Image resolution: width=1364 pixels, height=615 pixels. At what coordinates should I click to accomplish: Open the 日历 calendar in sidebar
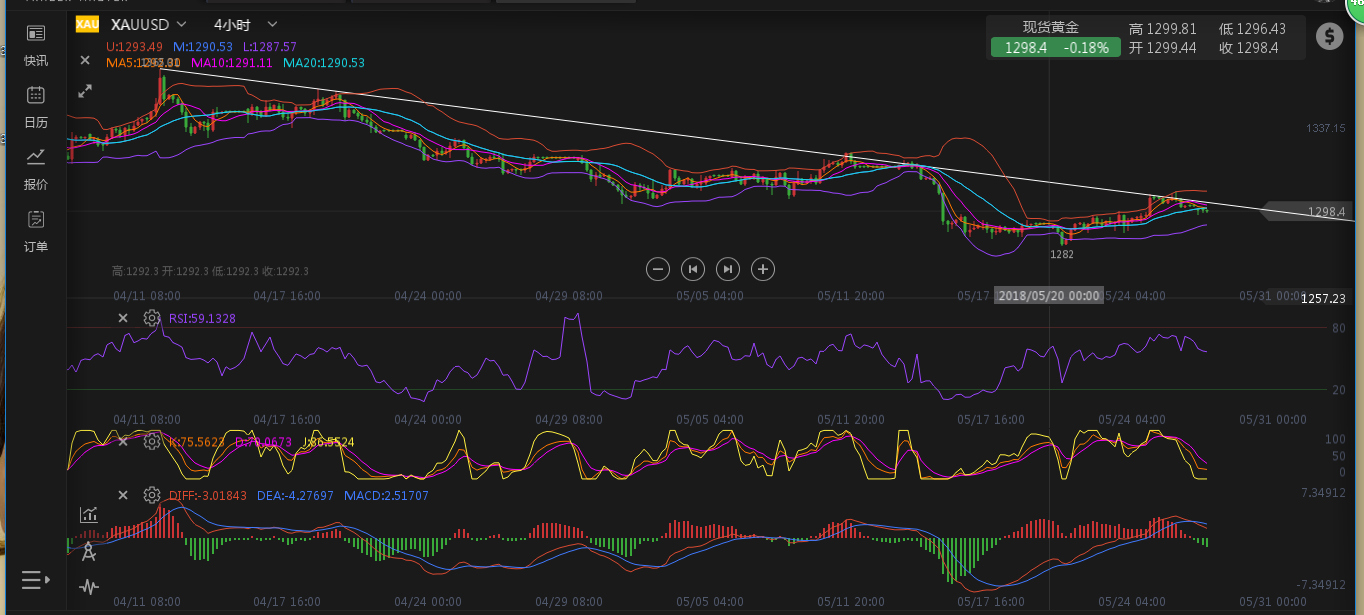click(x=36, y=107)
